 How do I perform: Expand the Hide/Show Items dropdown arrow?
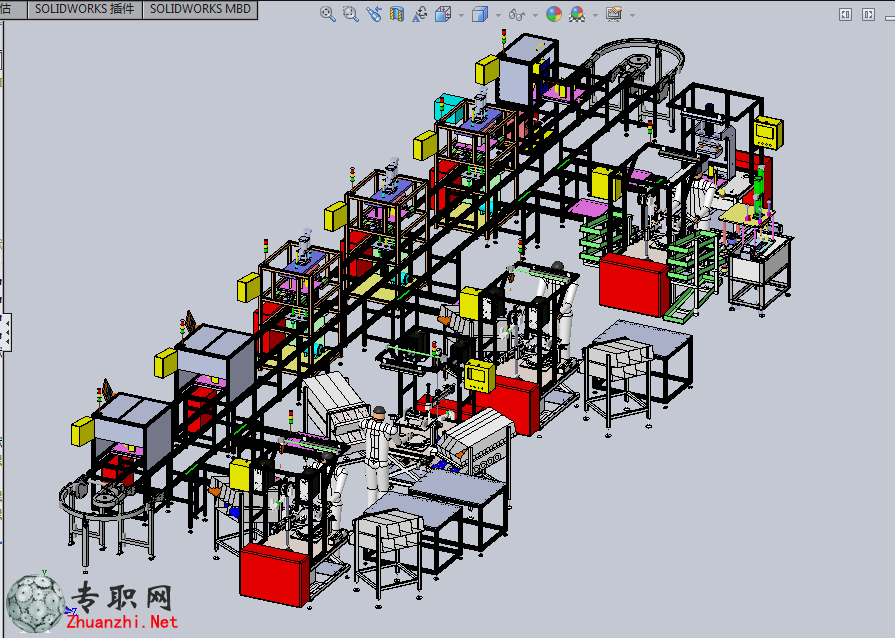tap(535, 15)
